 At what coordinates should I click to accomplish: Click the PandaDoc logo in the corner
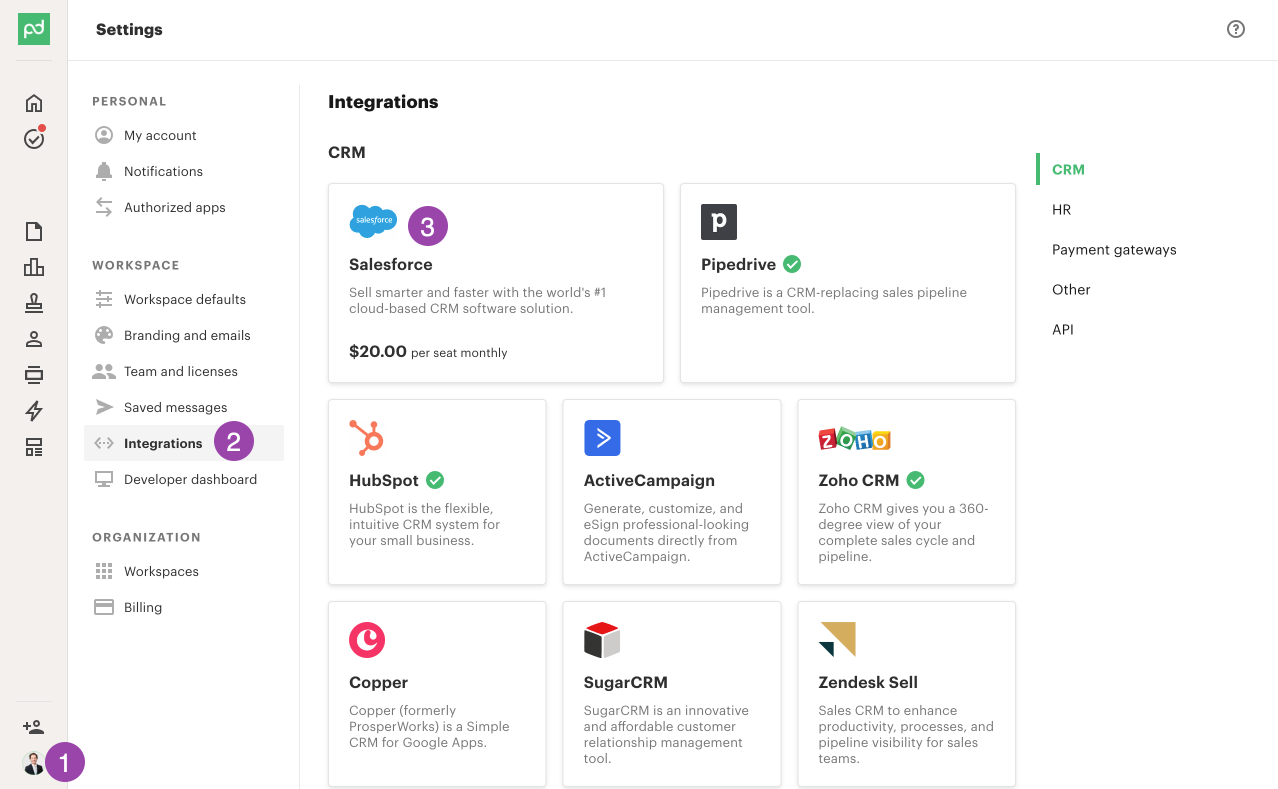[33, 29]
